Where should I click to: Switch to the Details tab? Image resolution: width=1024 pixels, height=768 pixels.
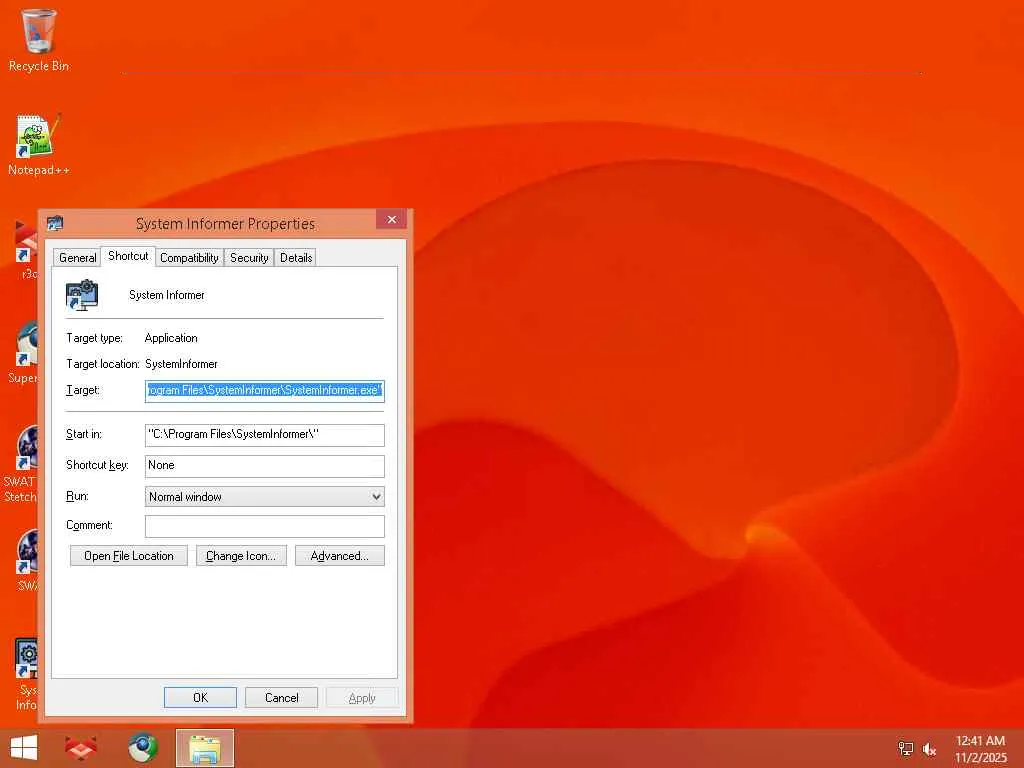pyautogui.click(x=296, y=257)
